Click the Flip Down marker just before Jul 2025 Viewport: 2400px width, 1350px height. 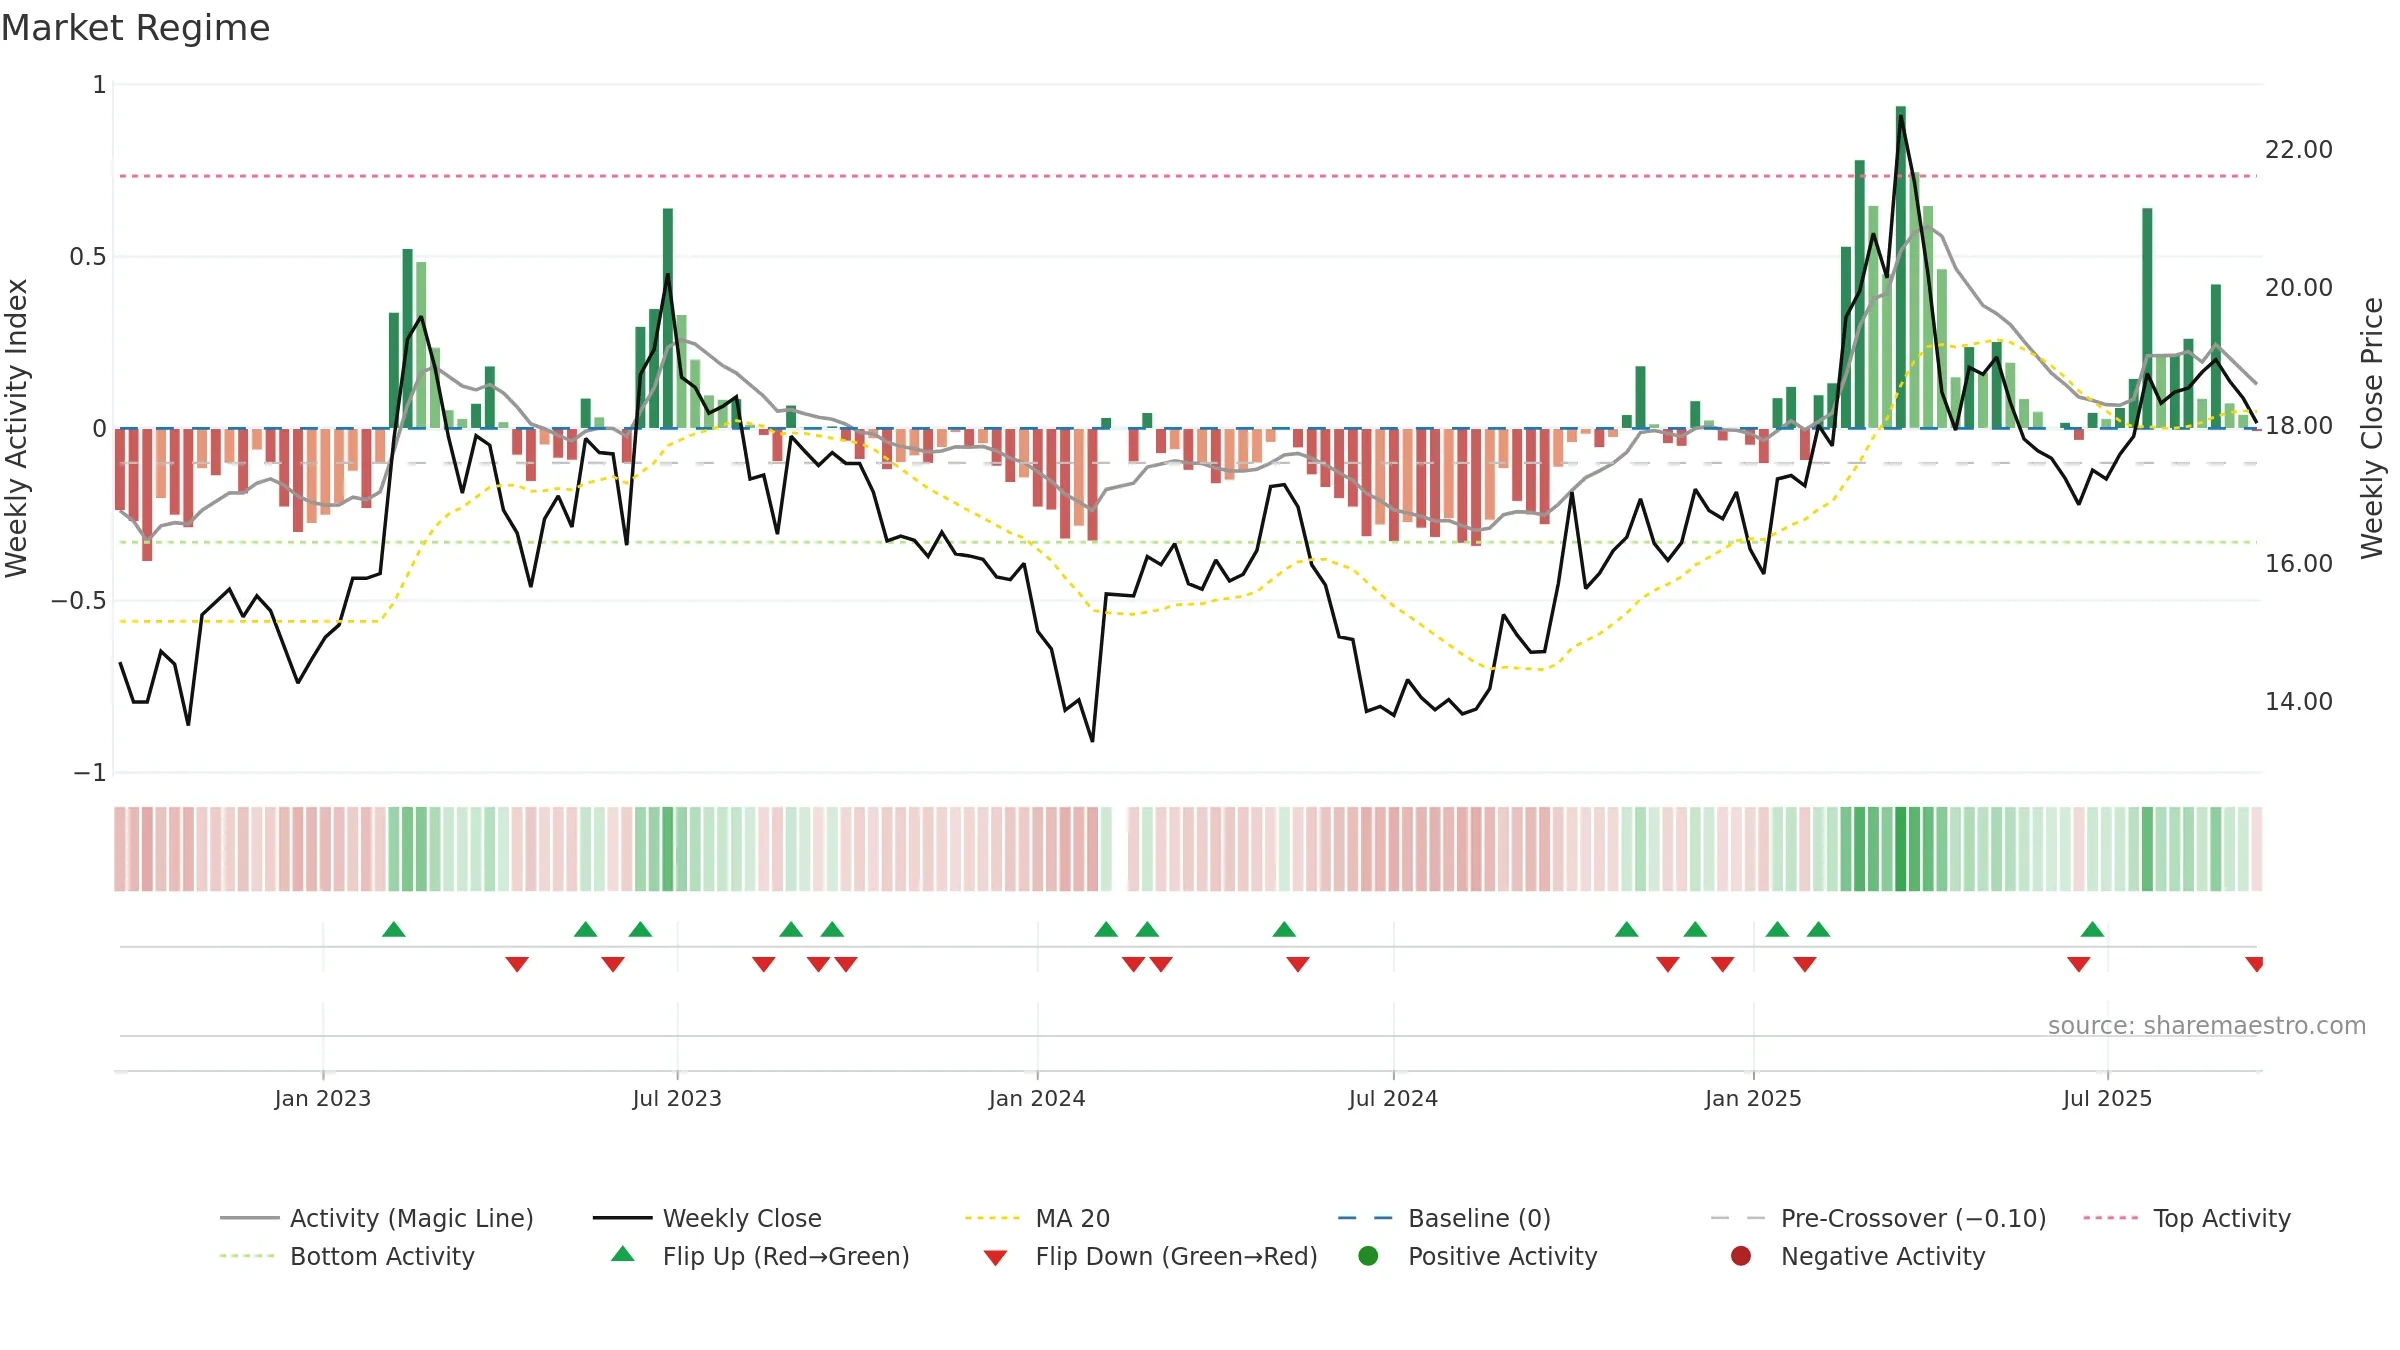tap(2079, 964)
